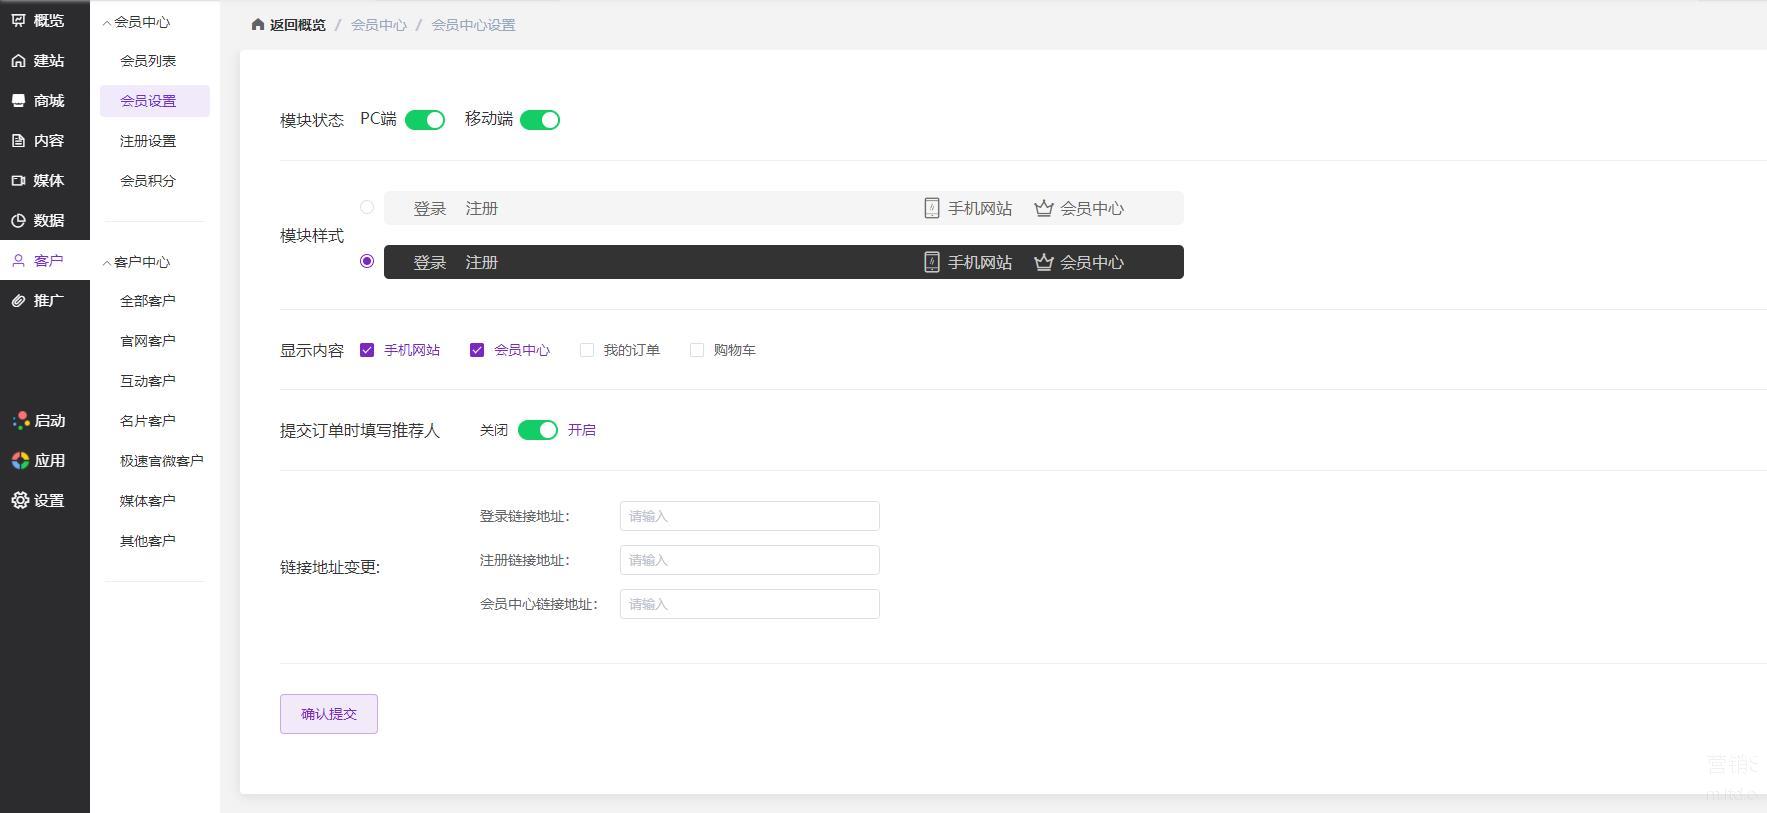Screen dimensions: 1767x813
Task: Click the colorful 应用 apps icon
Action: click(20, 461)
